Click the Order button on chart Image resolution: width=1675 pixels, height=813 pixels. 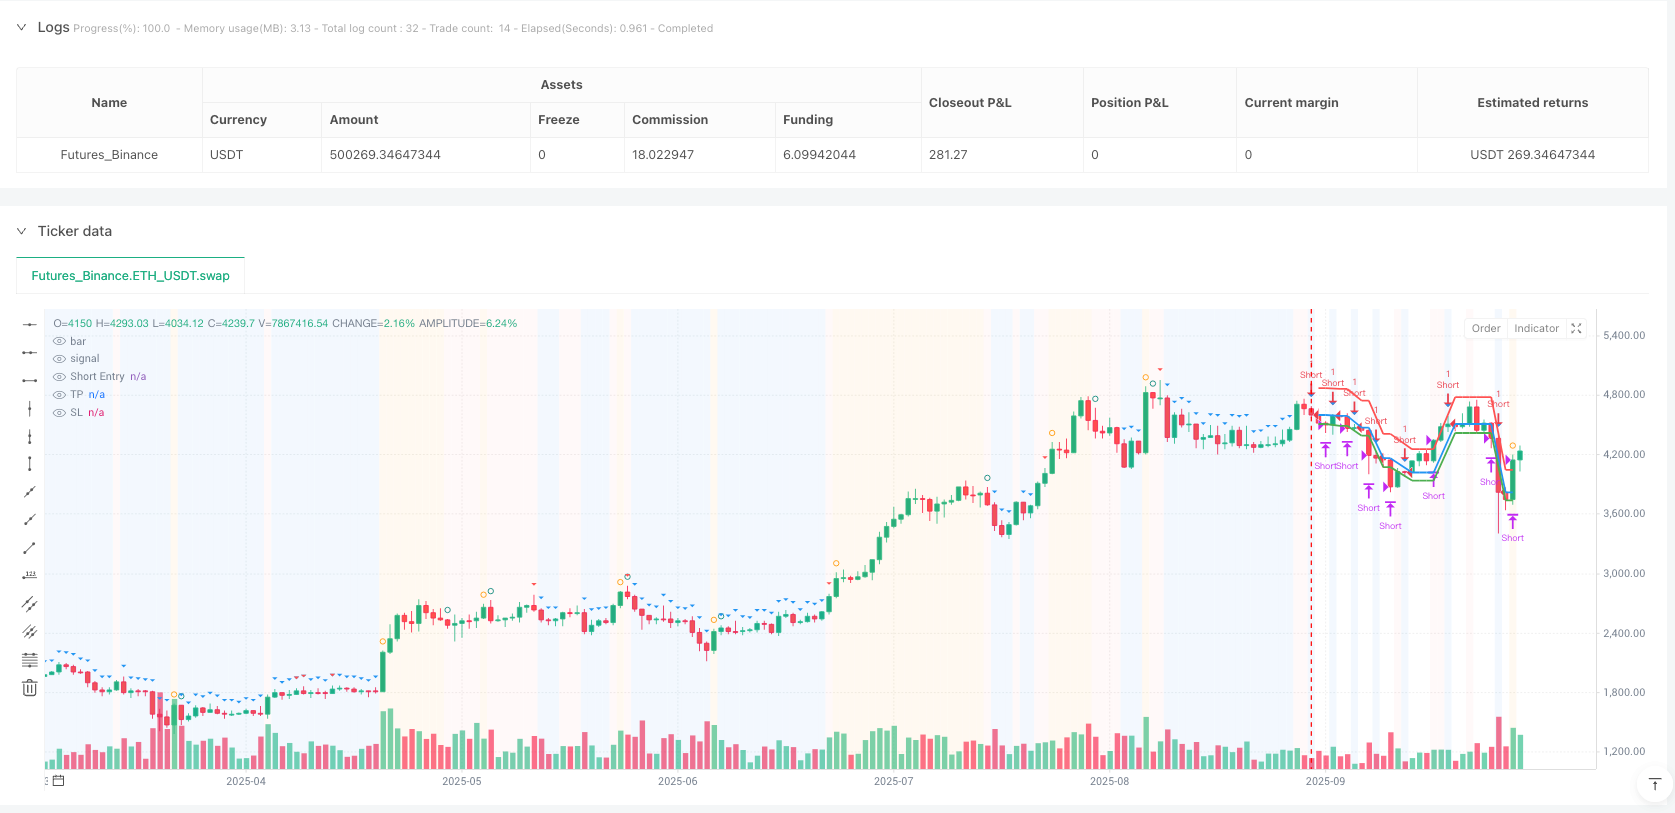point(1485,329)
